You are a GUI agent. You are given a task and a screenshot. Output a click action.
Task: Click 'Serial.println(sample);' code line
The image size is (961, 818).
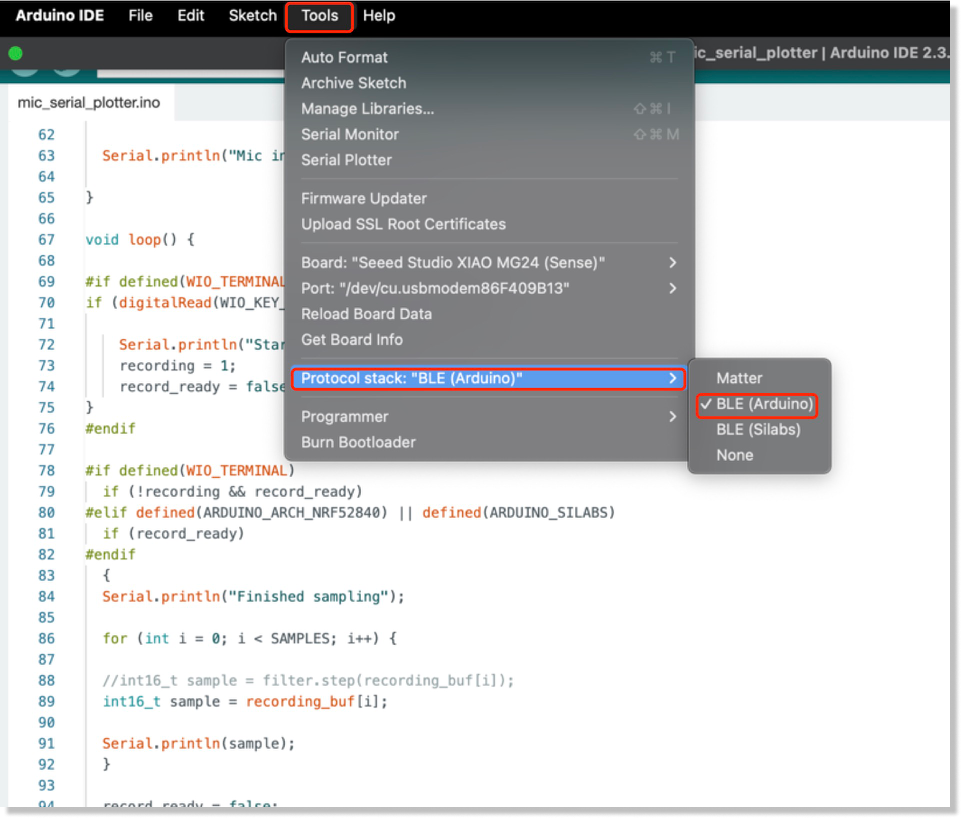[x=199, y=744]
